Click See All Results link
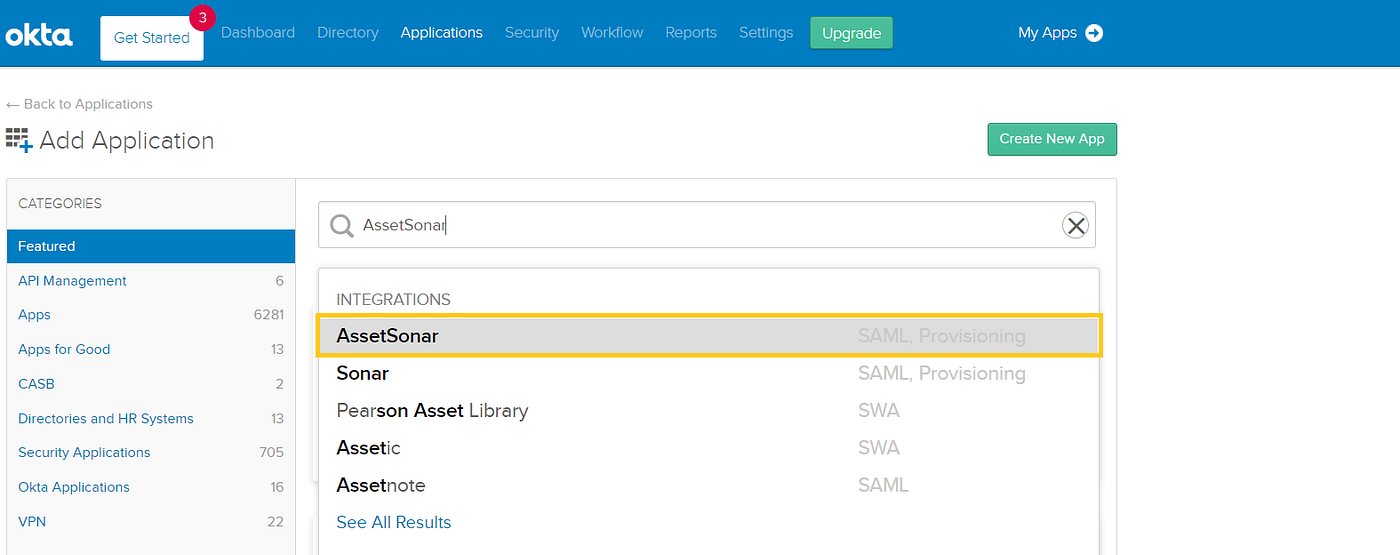Image resolution: width=1400 pixels, height=555 pixels. click(394, 522)
